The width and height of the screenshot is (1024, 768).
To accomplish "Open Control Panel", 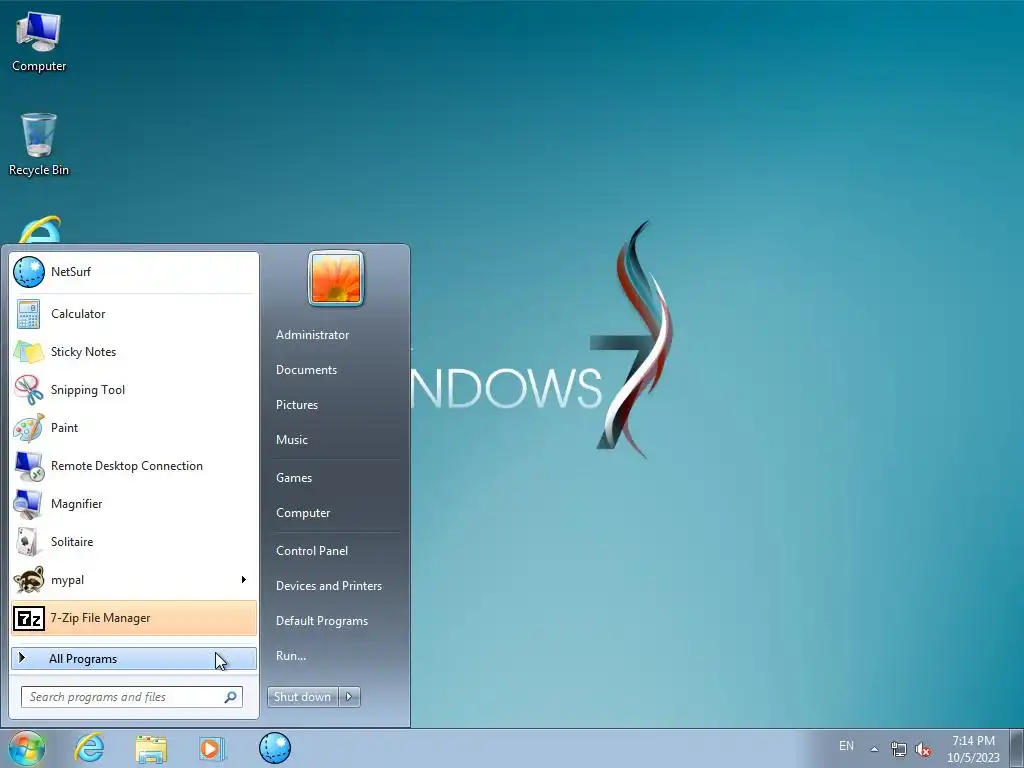I will [x=312, y=551].
